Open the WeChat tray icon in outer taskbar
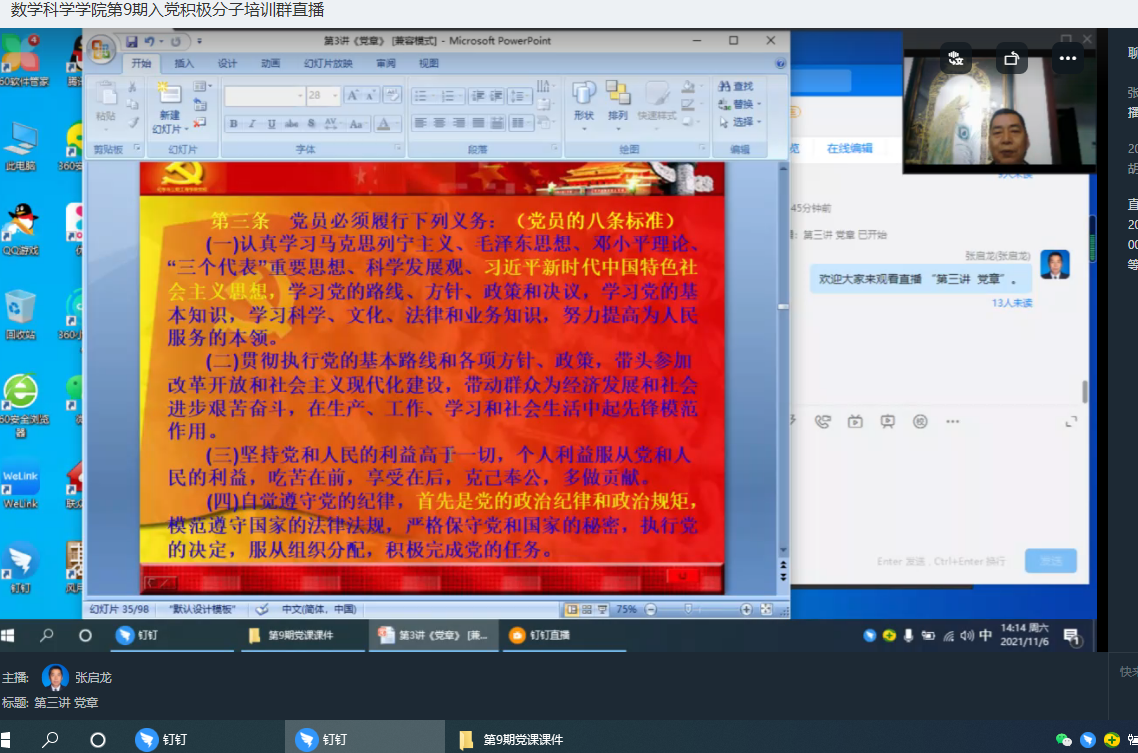 tap(1063, 739)
